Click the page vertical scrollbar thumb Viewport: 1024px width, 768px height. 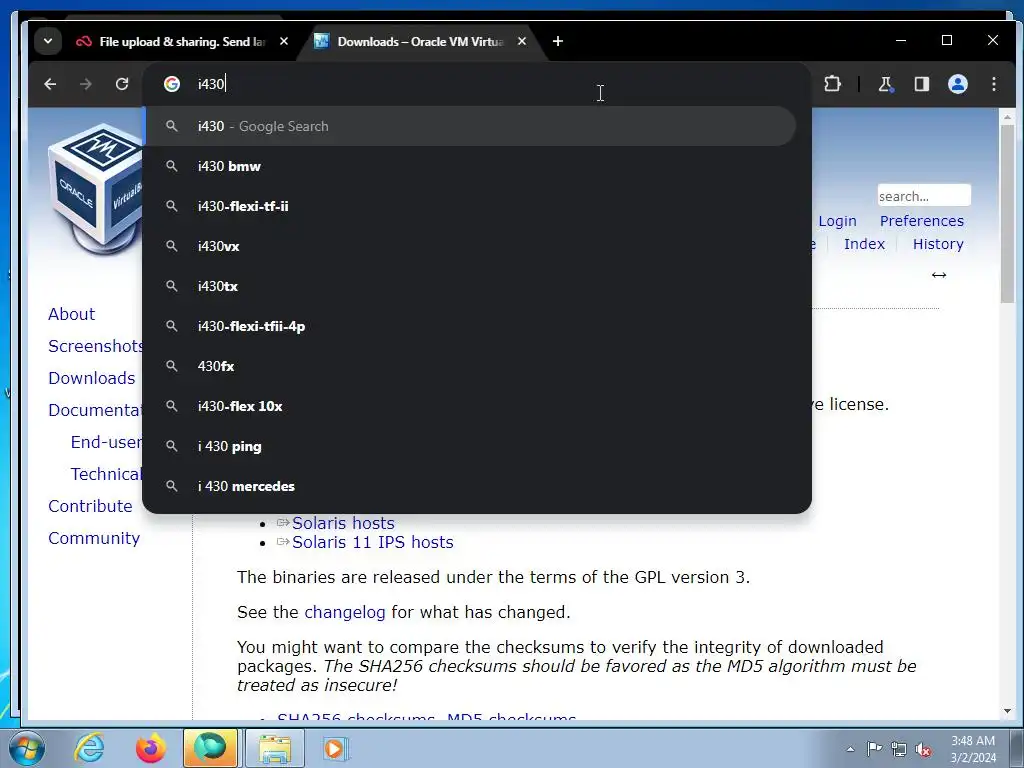1007,212
